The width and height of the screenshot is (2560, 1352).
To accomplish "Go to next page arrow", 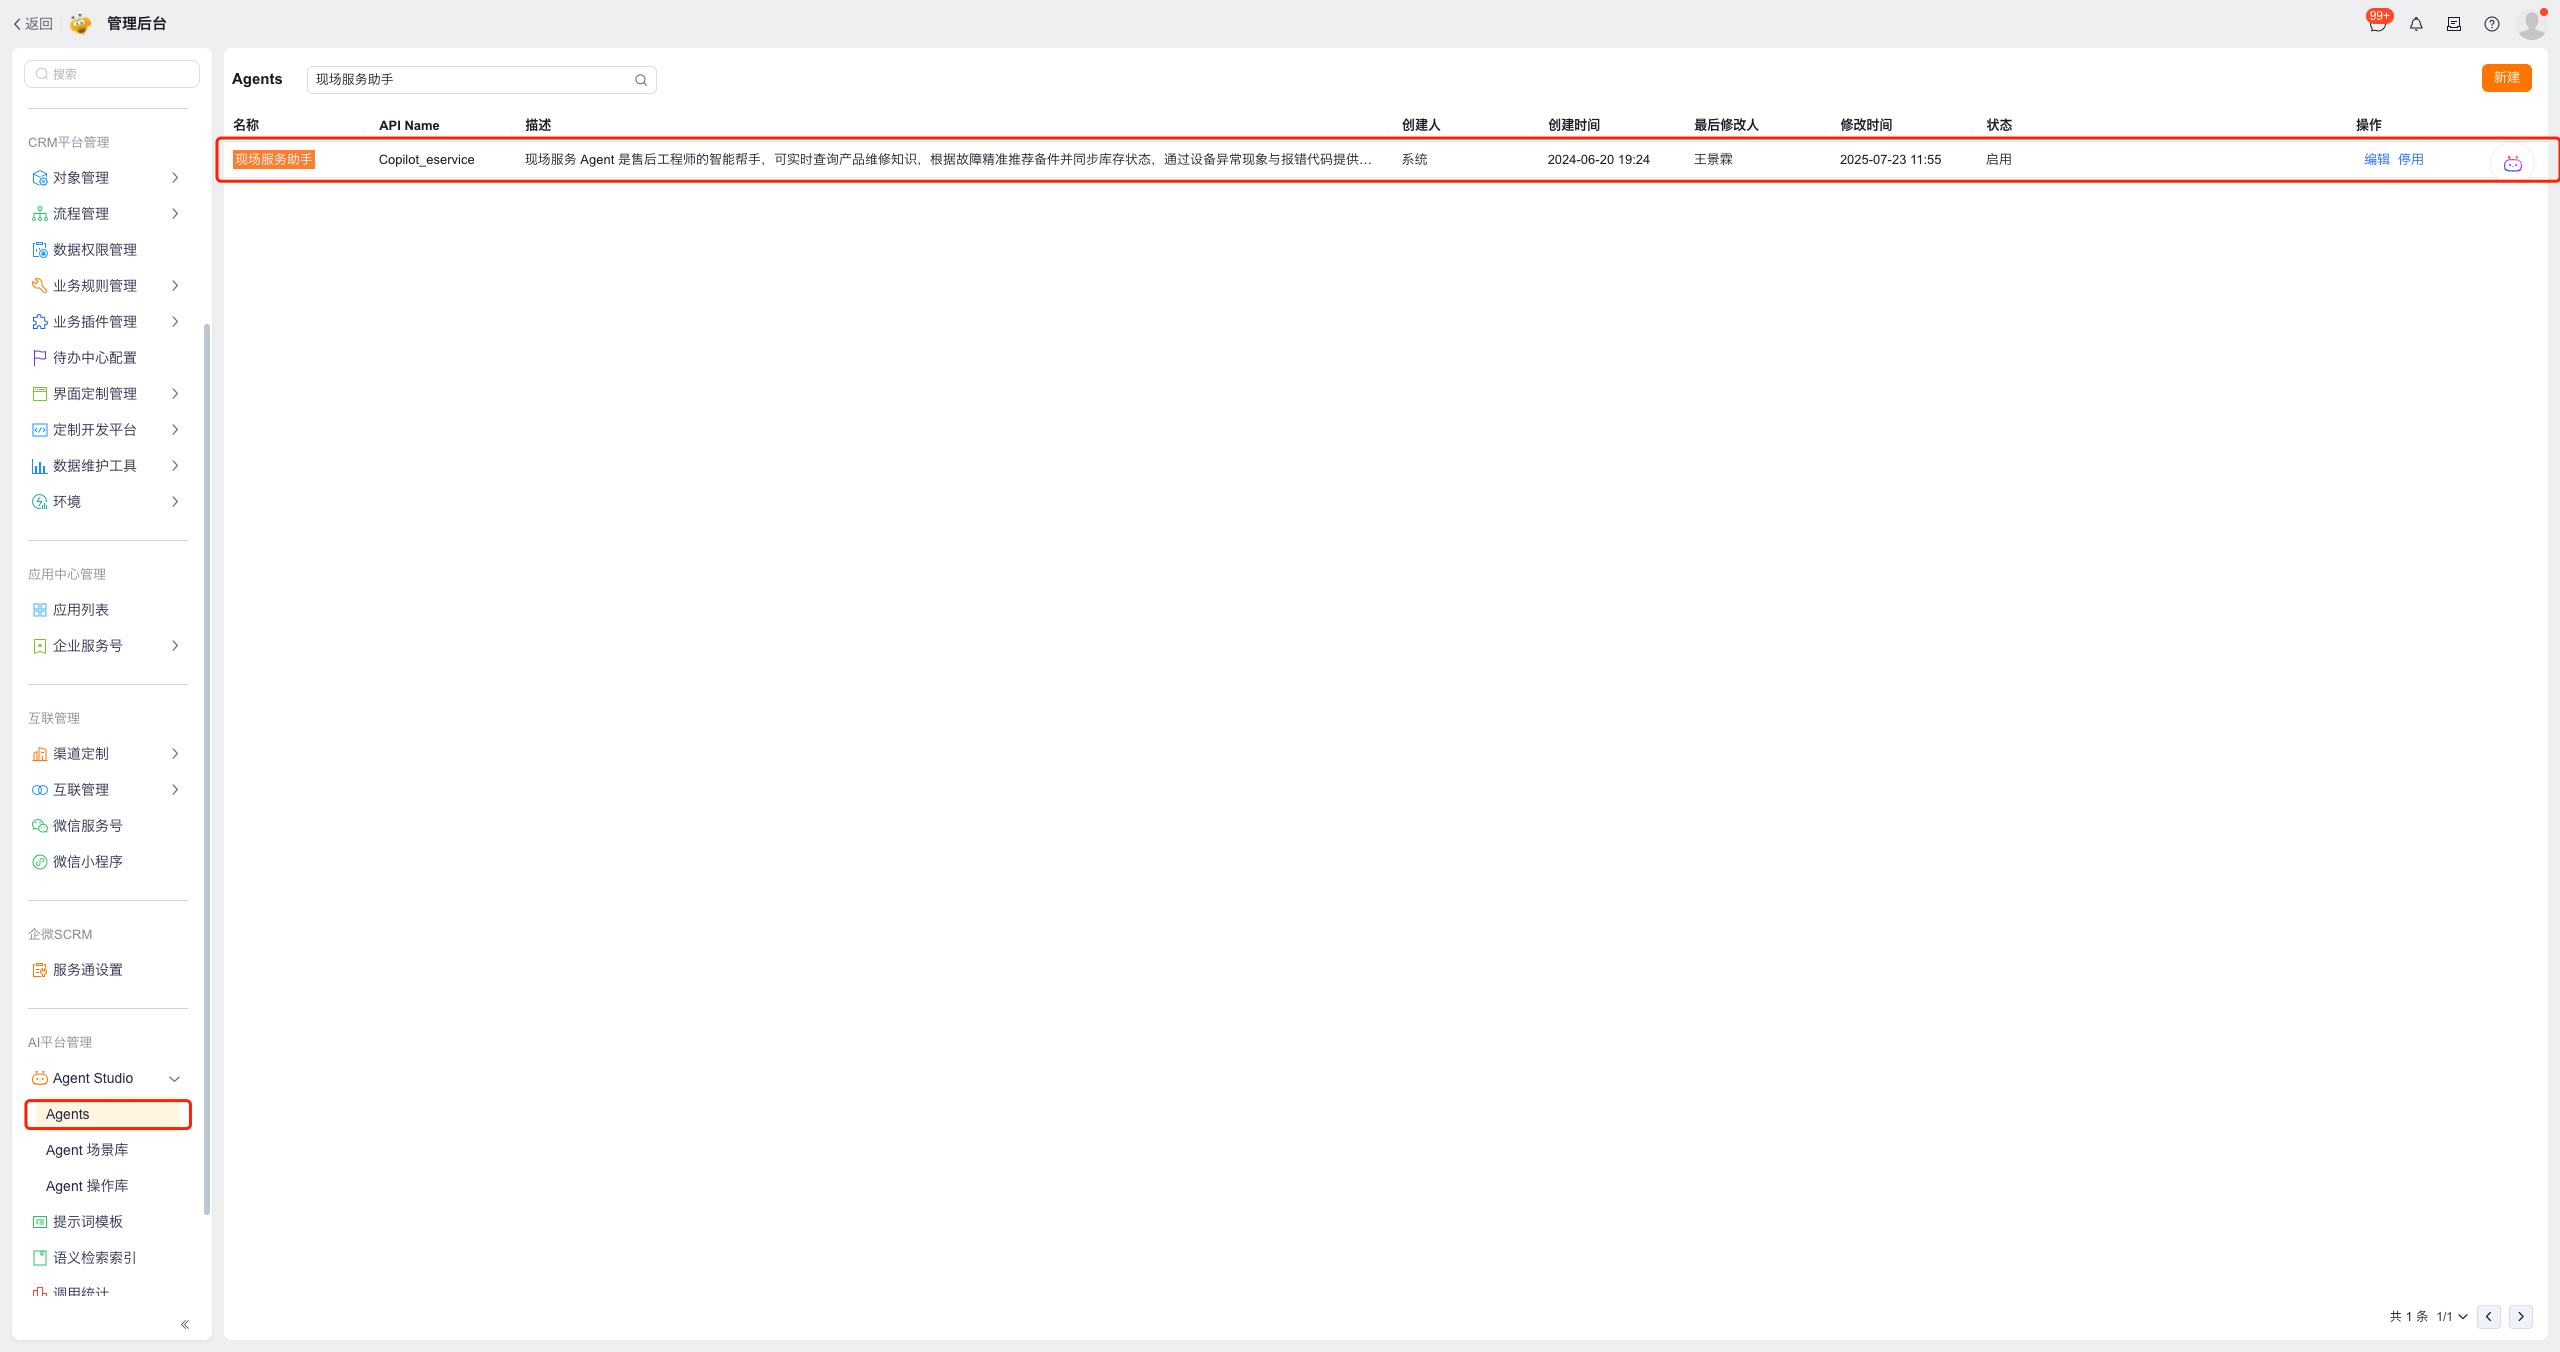I will (x=2520, y=1316).
